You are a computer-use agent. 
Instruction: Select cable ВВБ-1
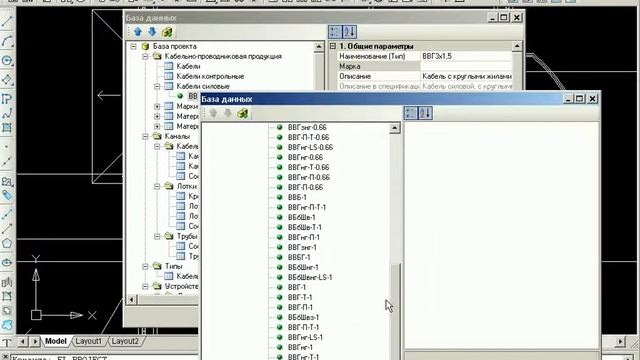pos(297,198)
